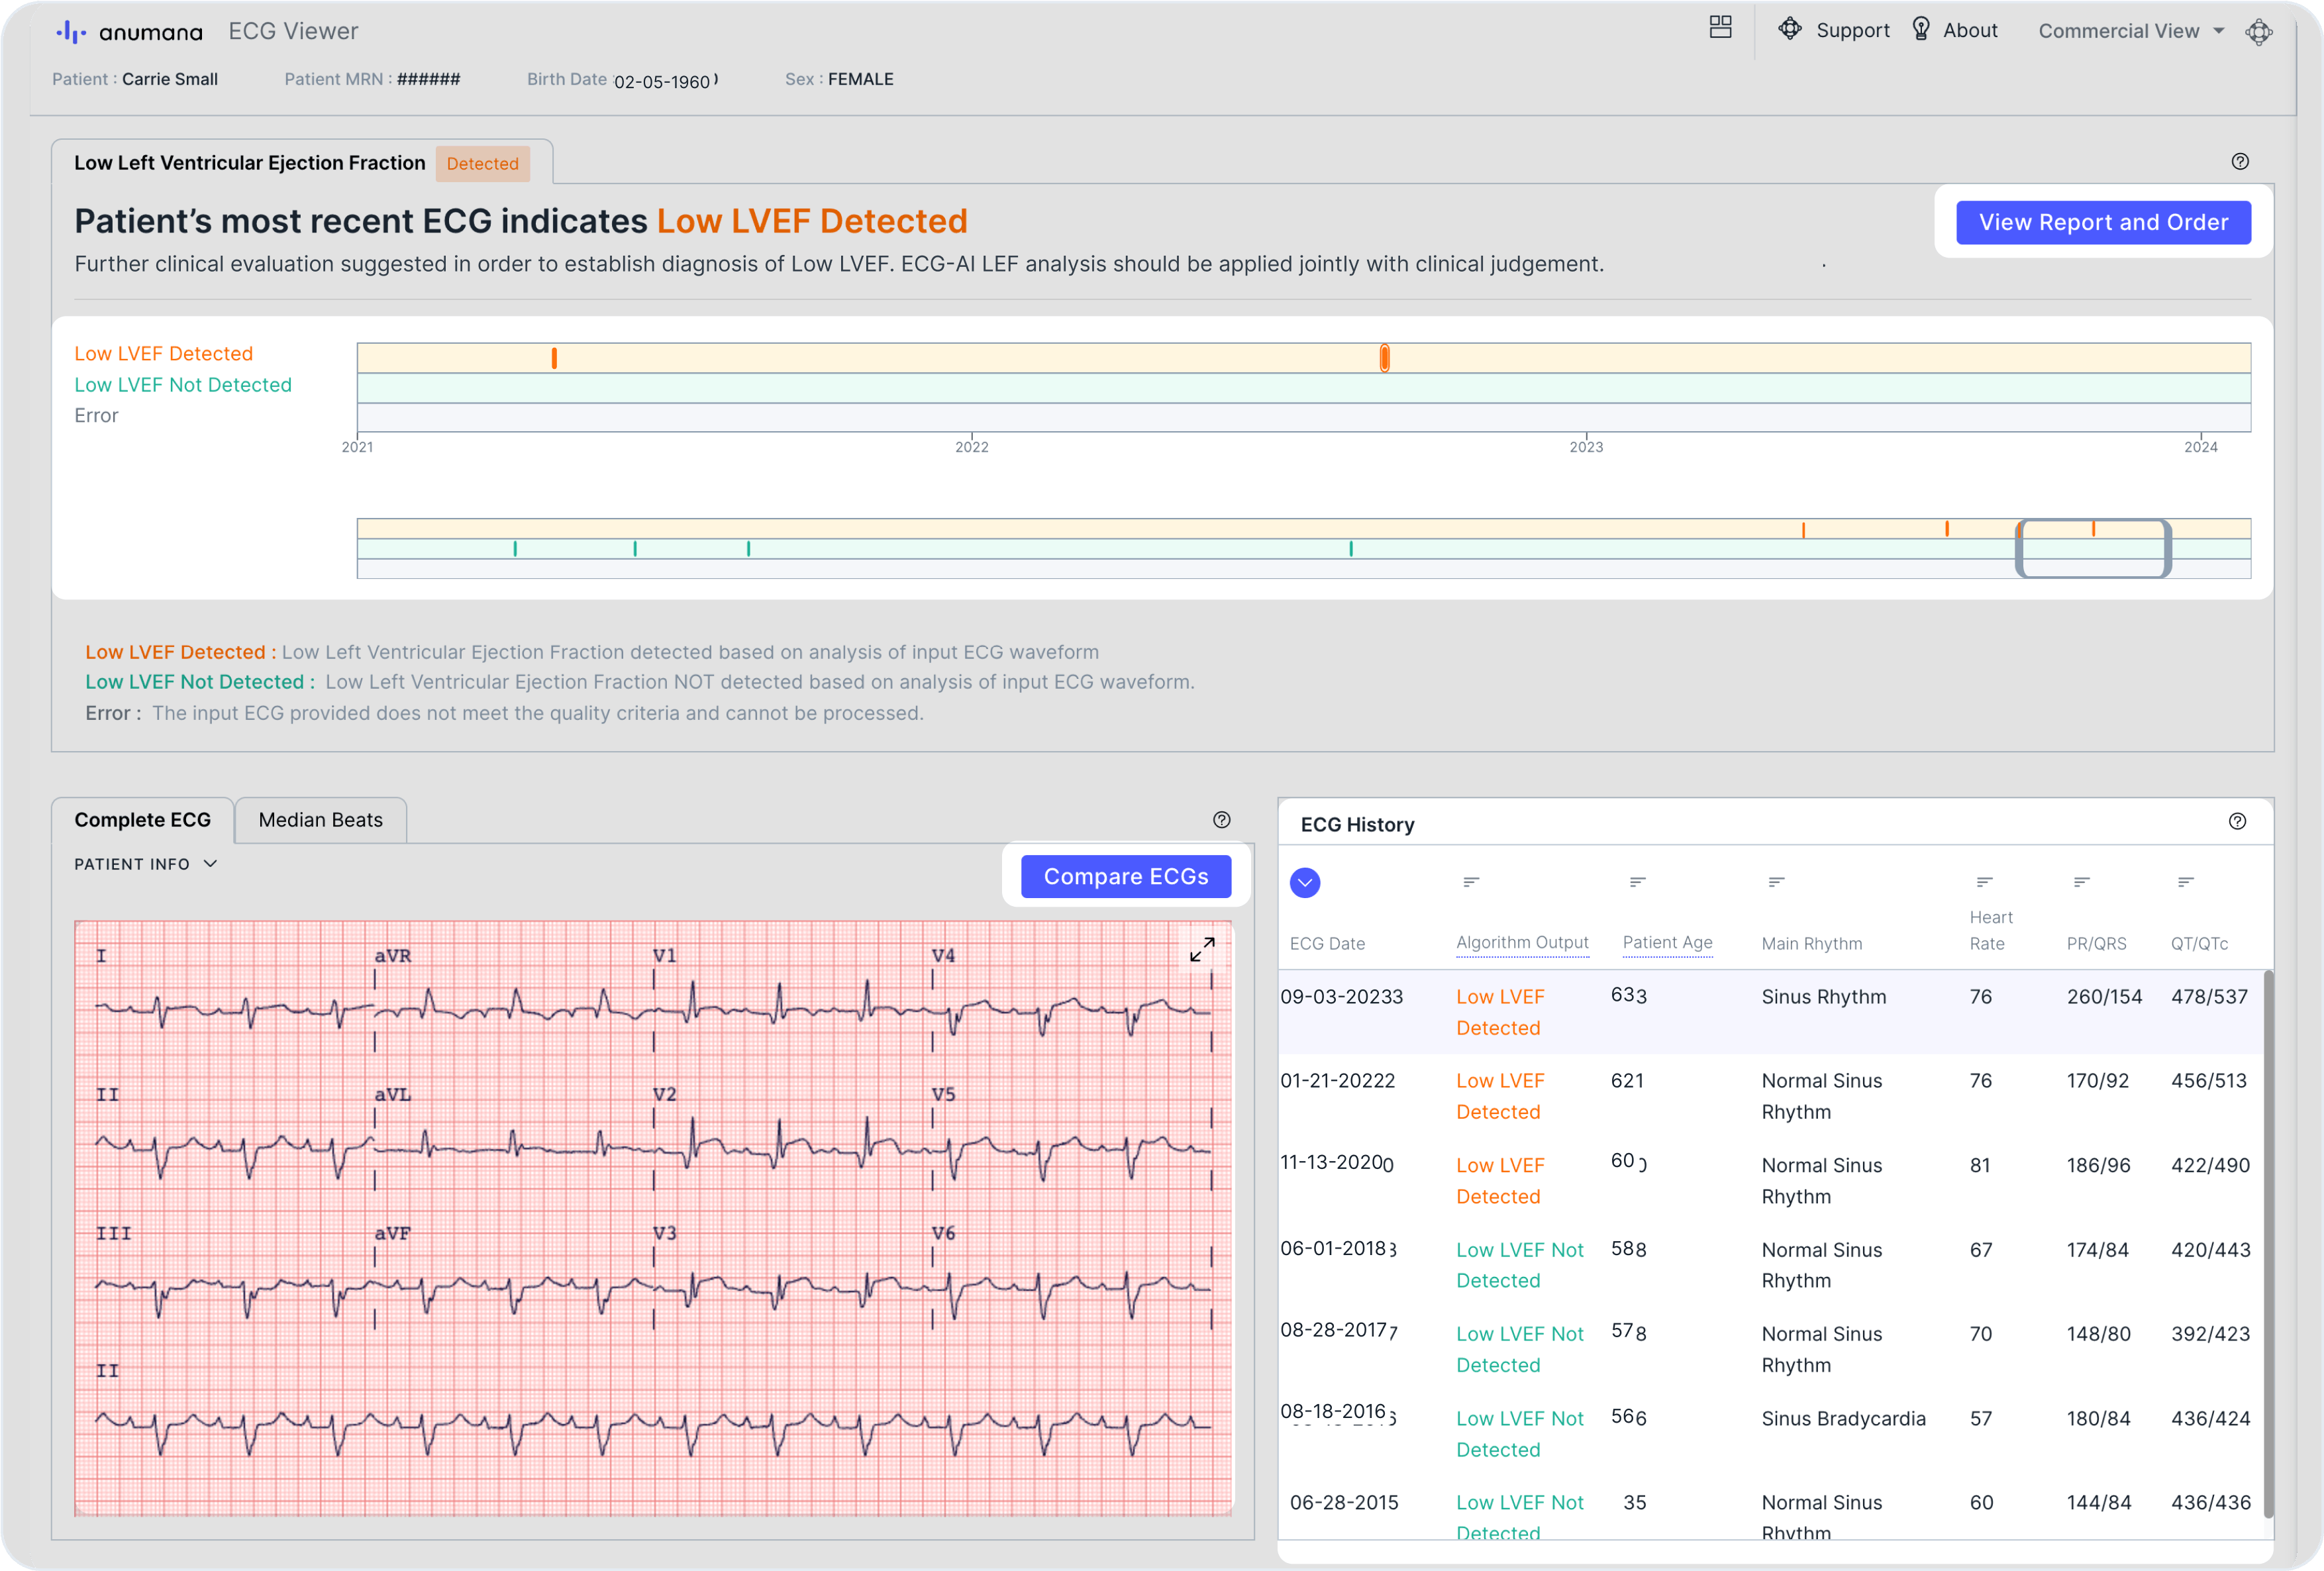Toggle sorting on the Algorithm Output column
This screenshot has width=2324, height=1571.
1470,881
